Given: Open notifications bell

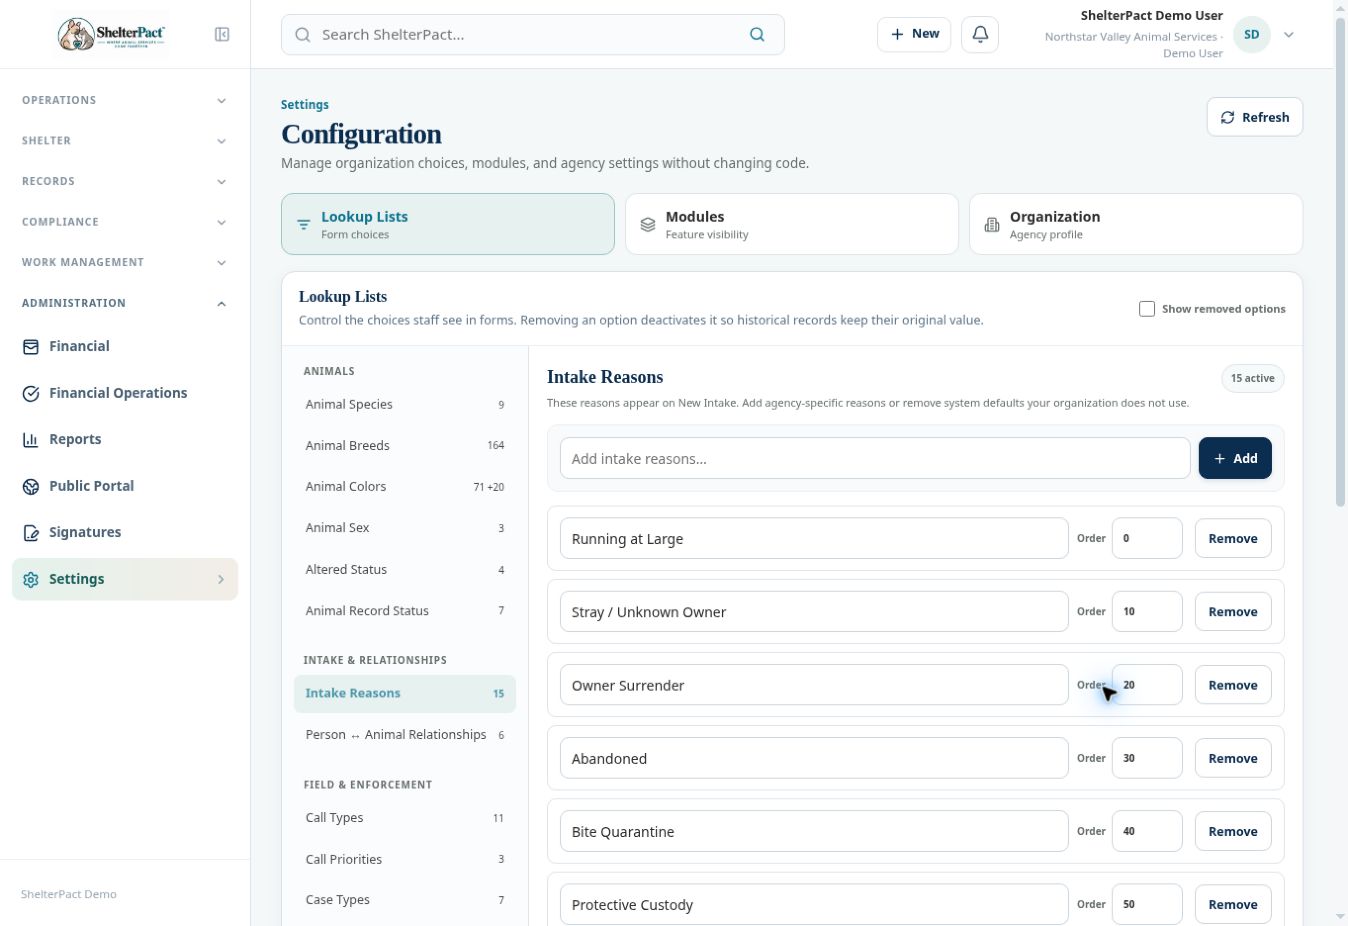Looking at the screenshot, I should 980,34.
